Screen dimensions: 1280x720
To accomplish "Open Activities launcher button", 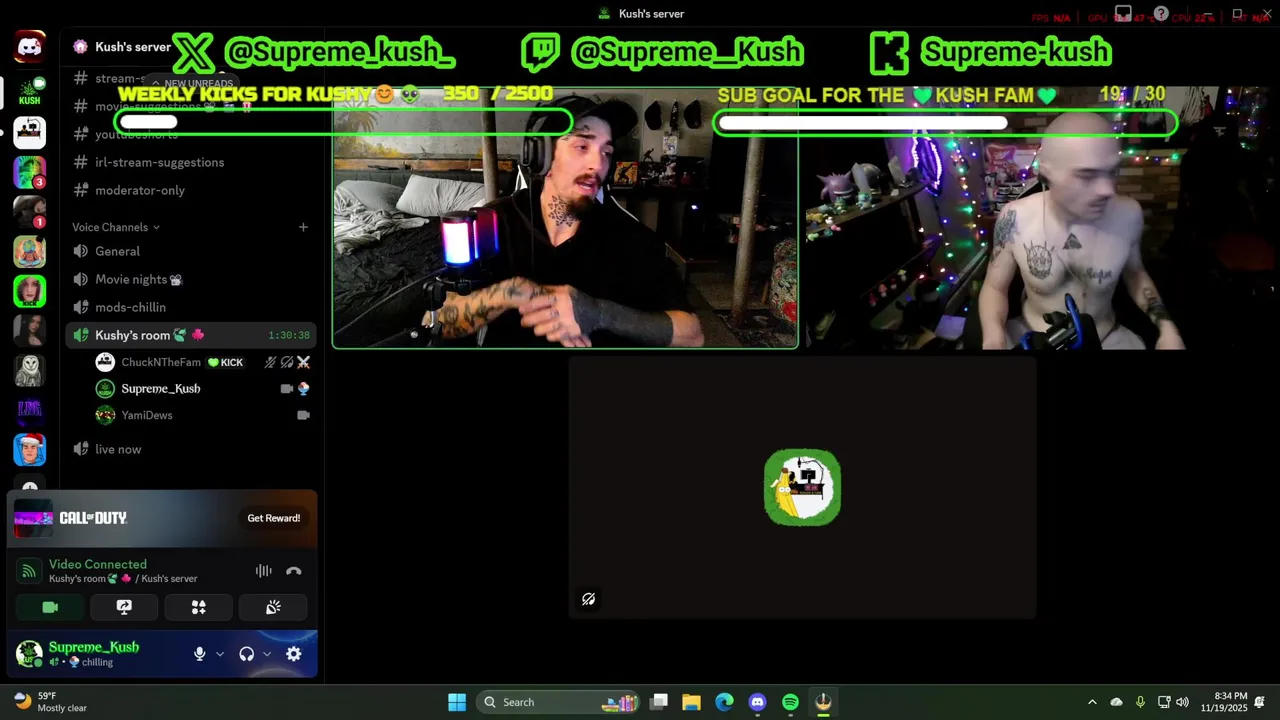I will click(199, 607).
